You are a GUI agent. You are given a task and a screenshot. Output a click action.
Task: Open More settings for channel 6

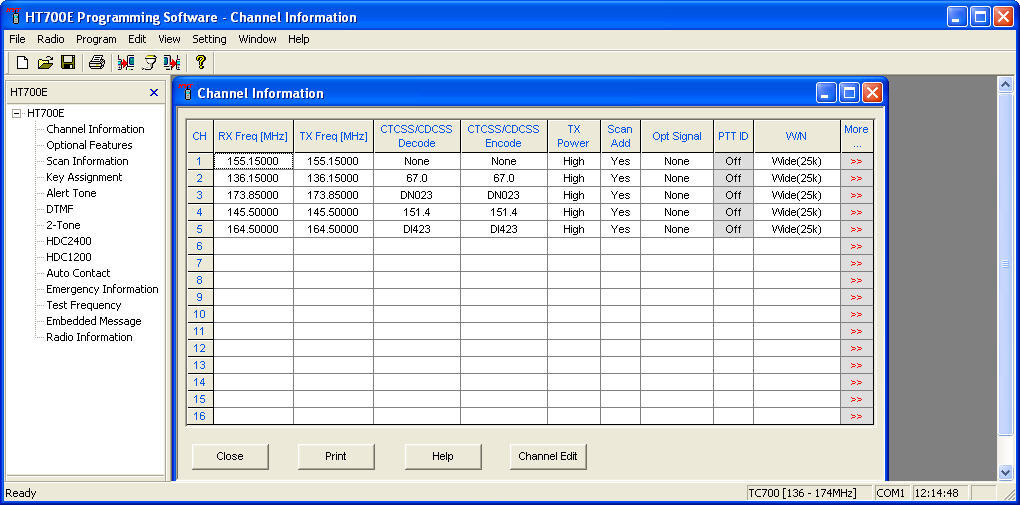click(856, 246)
